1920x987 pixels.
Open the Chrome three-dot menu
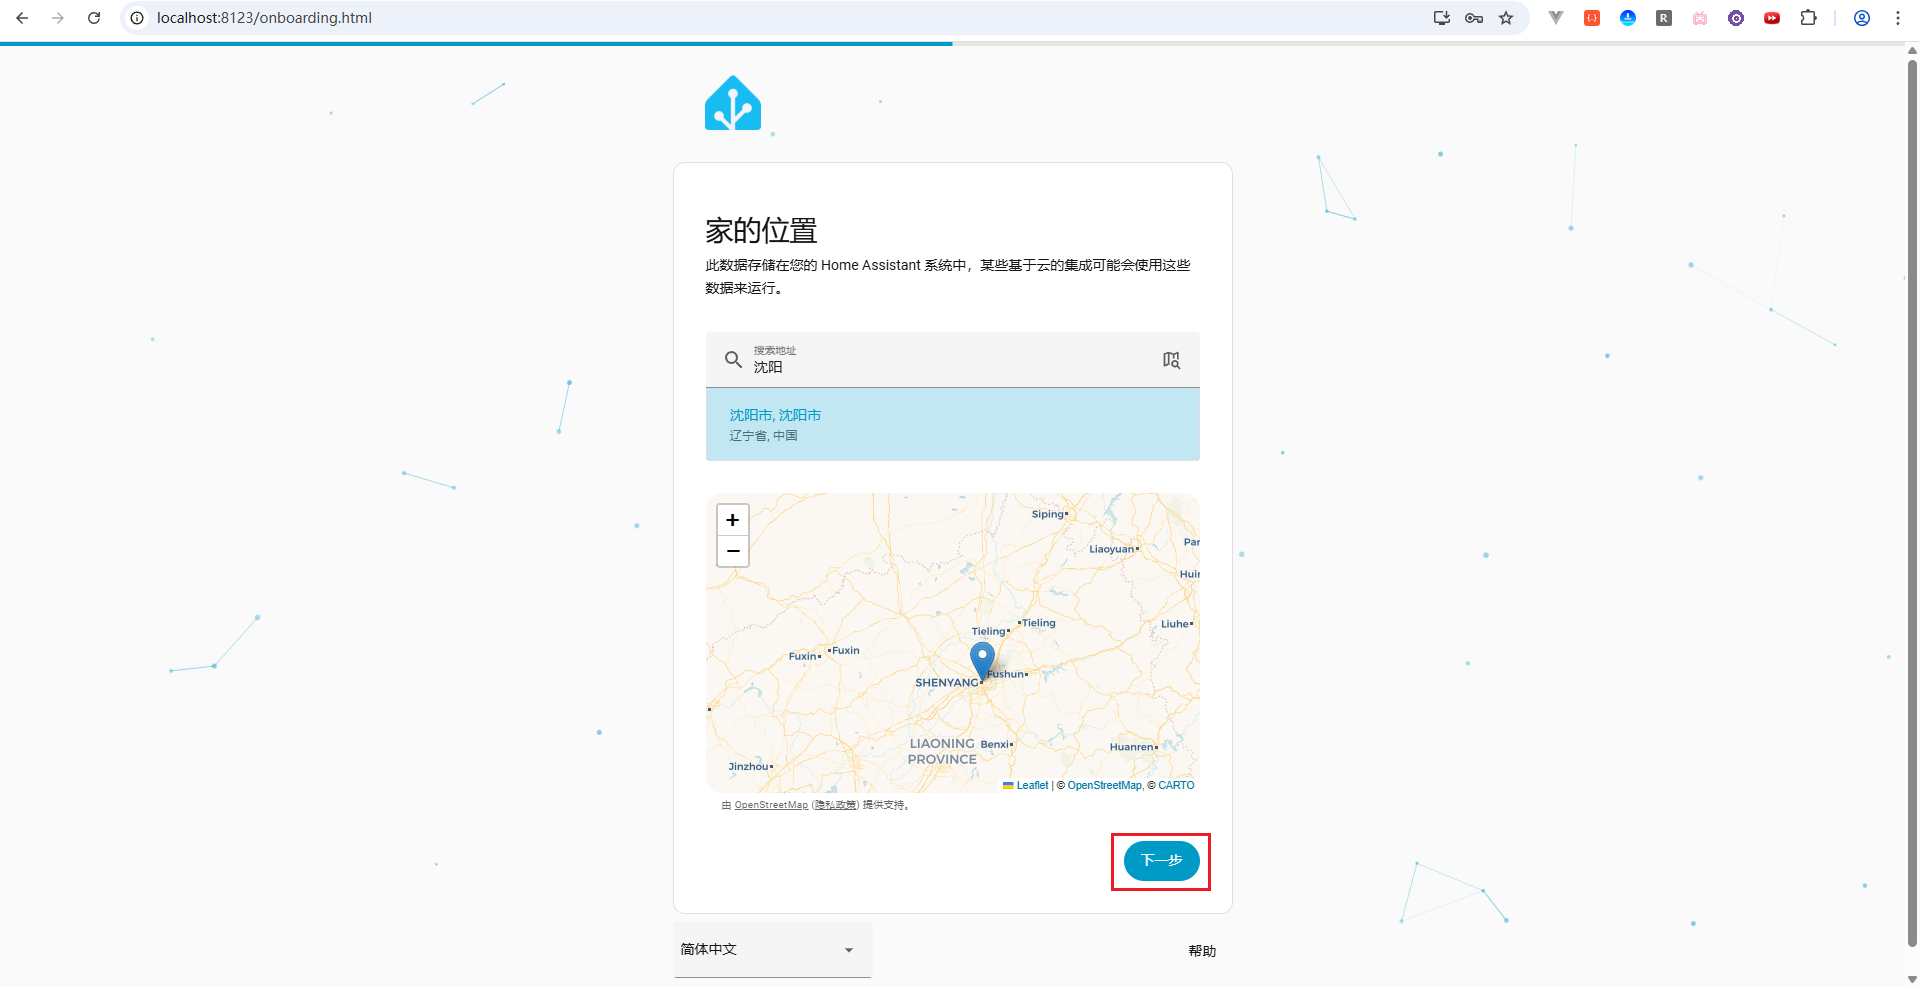[x=1898, y=18]
